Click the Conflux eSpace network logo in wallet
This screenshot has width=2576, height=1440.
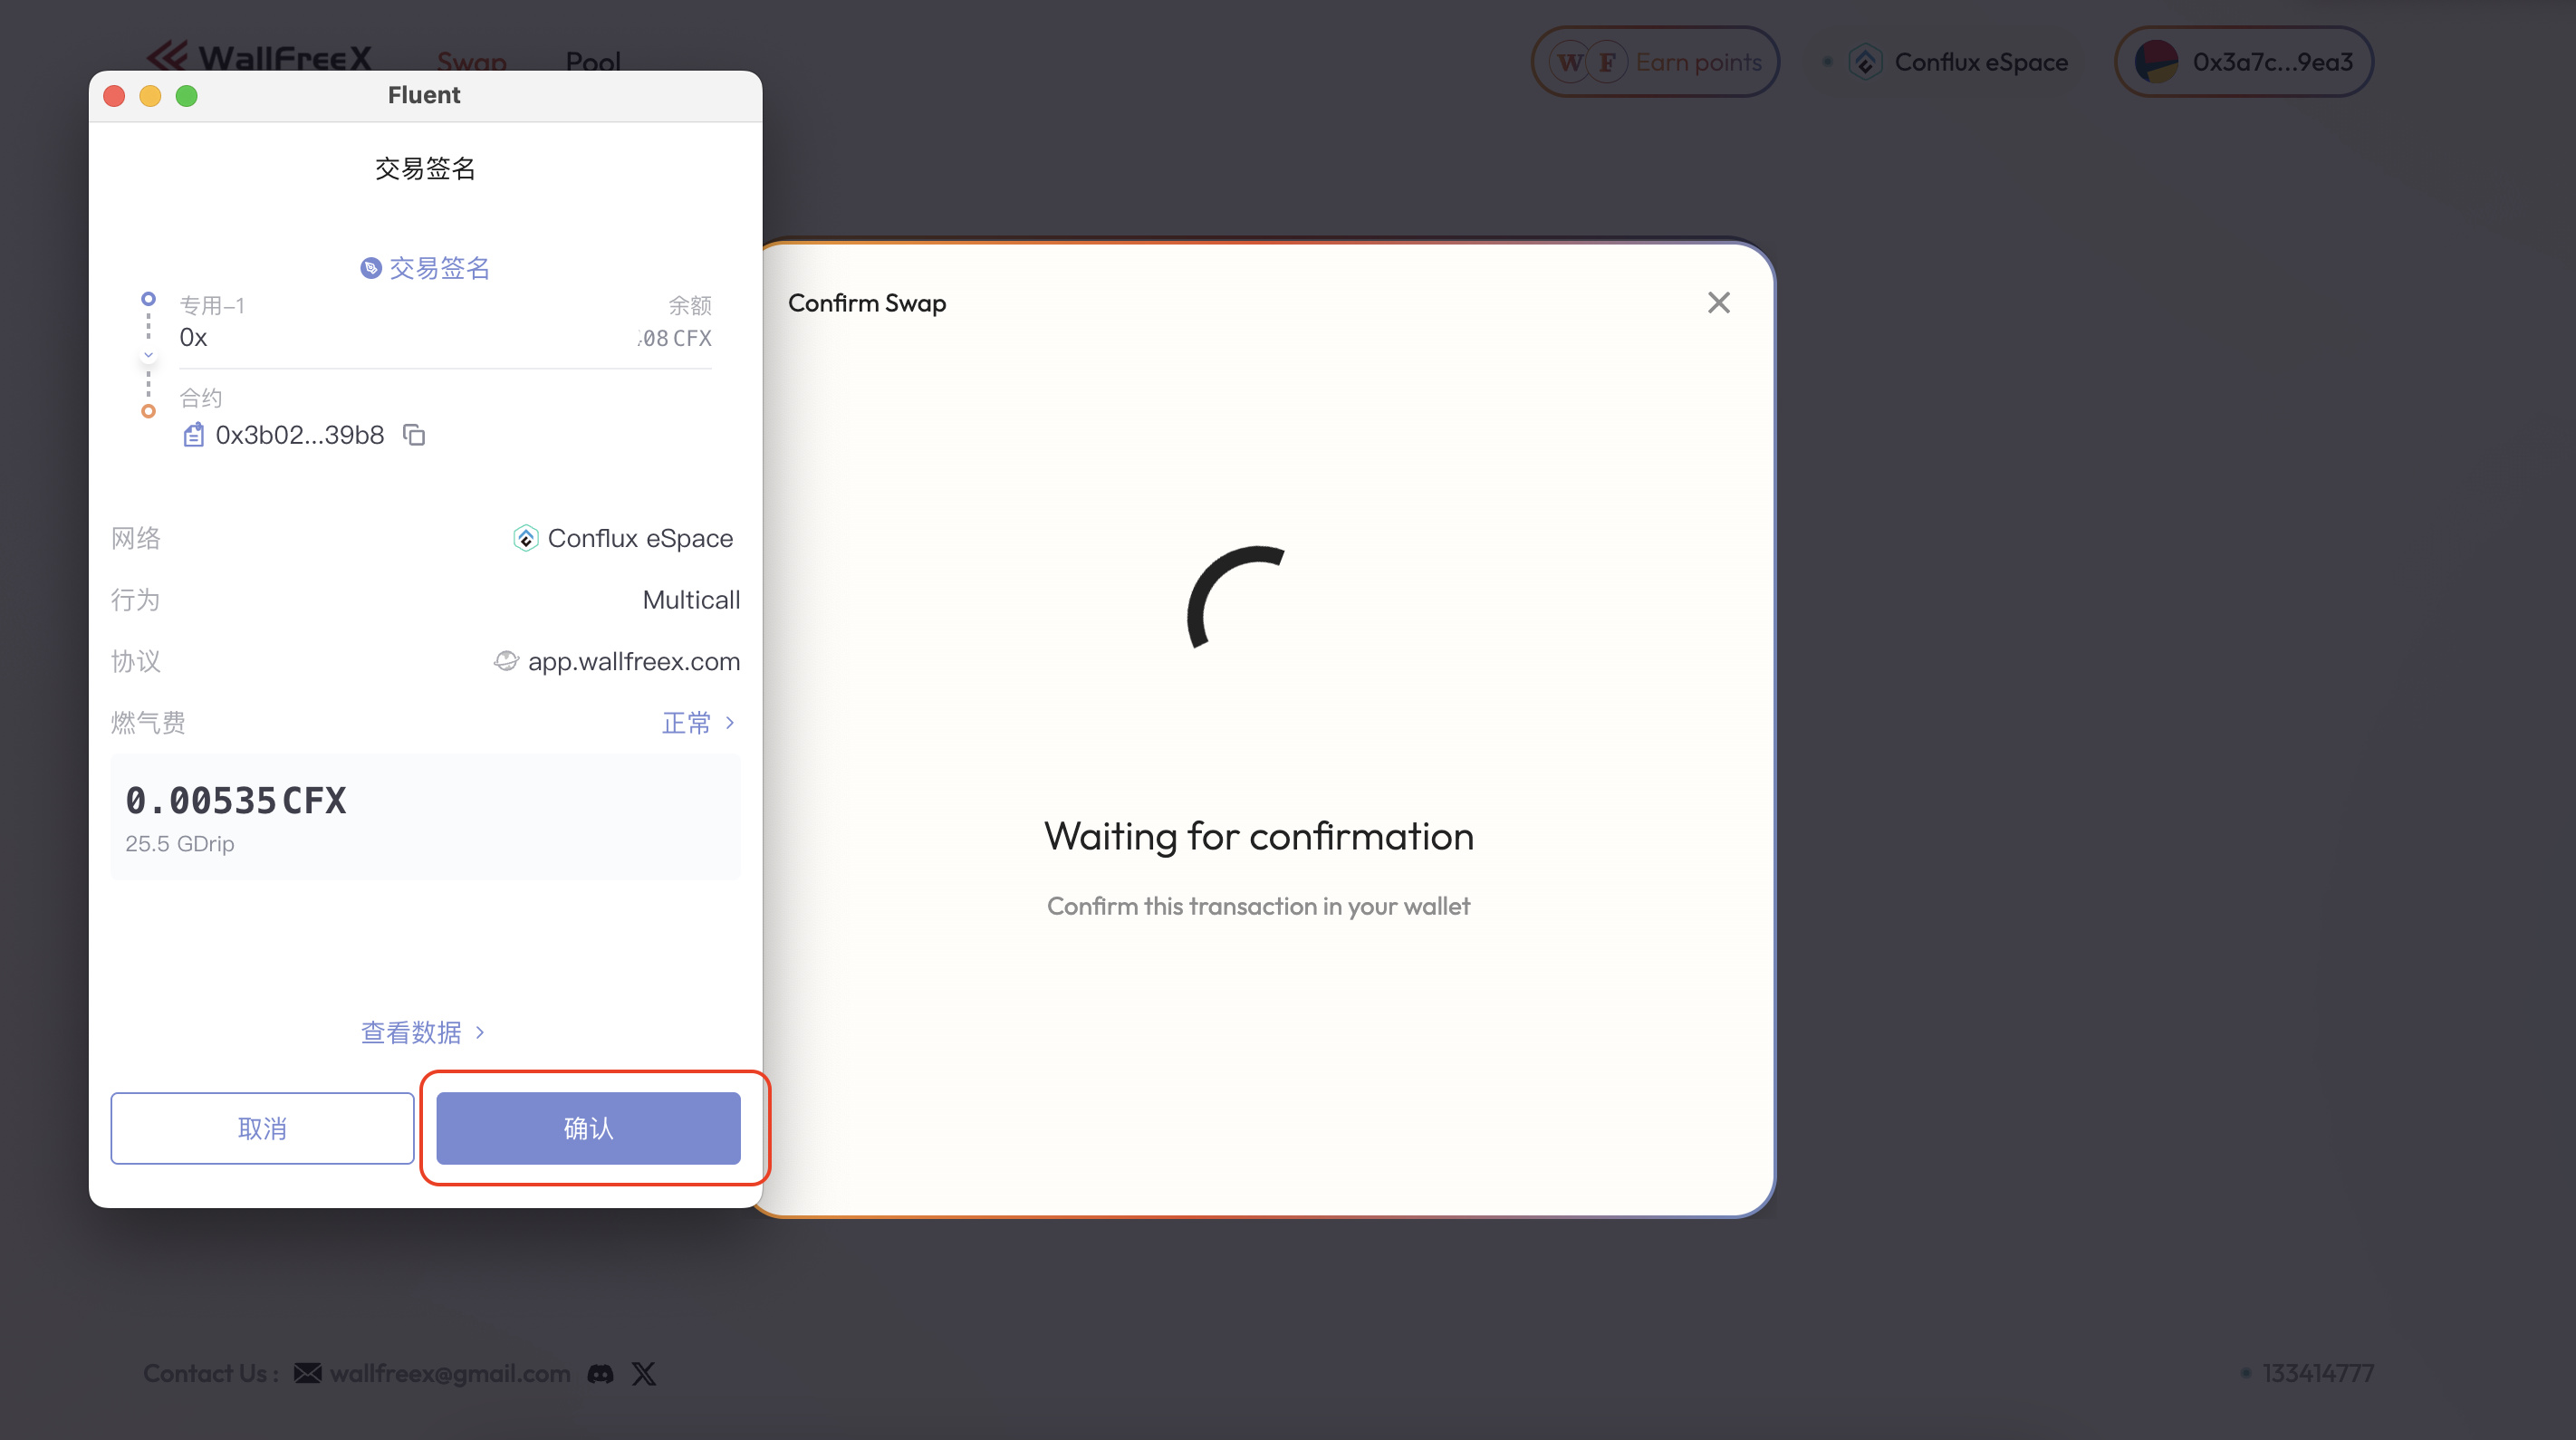click(525, 539)
